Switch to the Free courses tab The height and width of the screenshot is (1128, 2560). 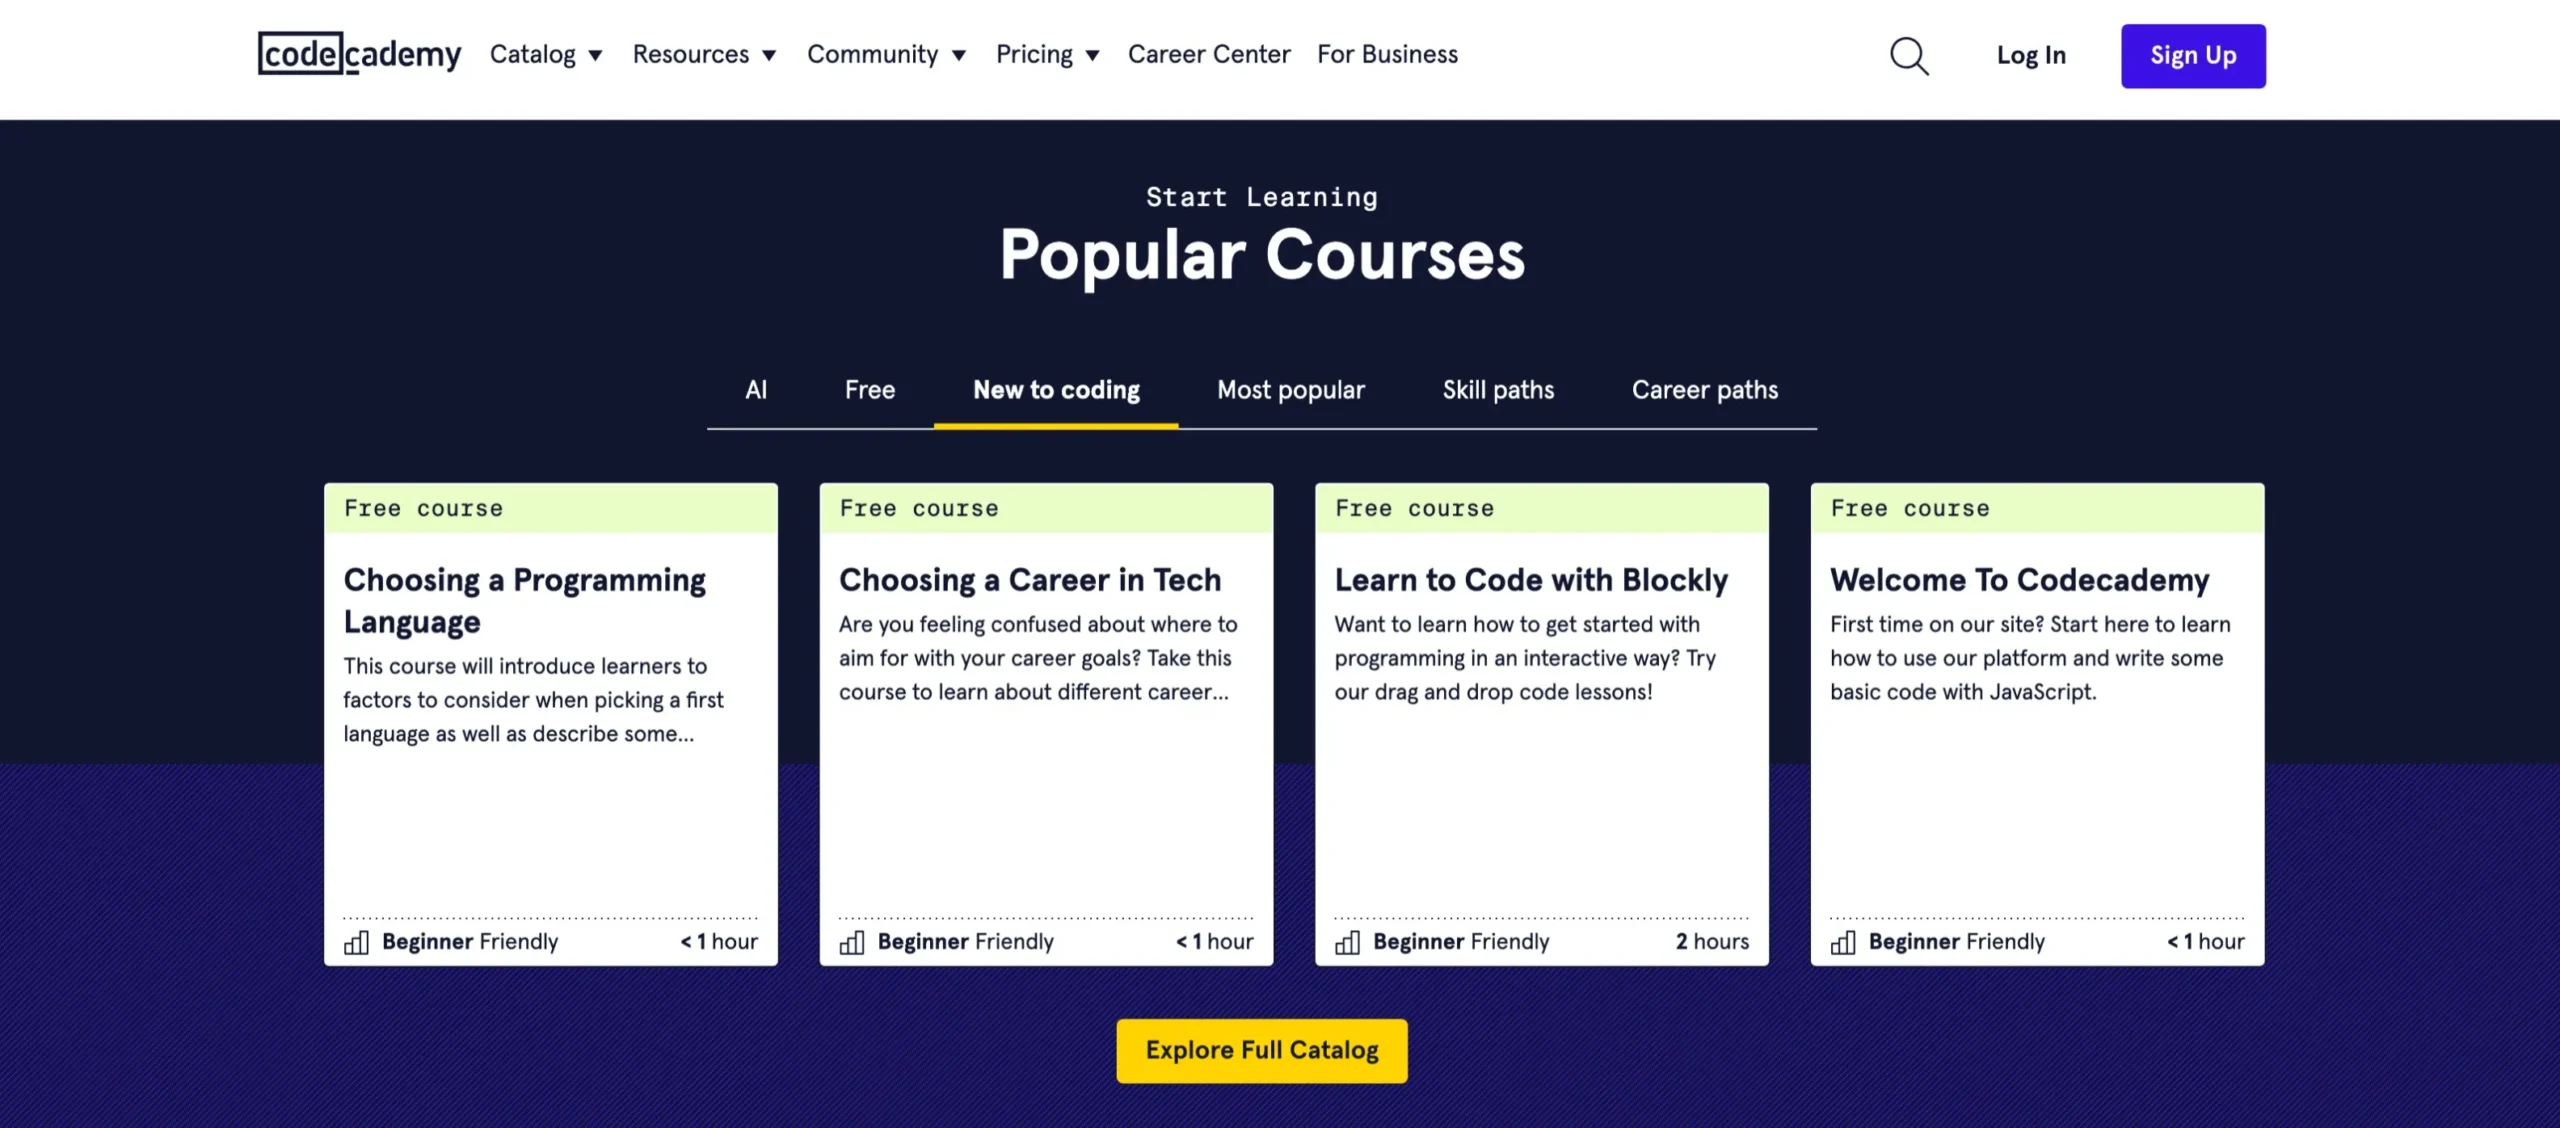870,390
